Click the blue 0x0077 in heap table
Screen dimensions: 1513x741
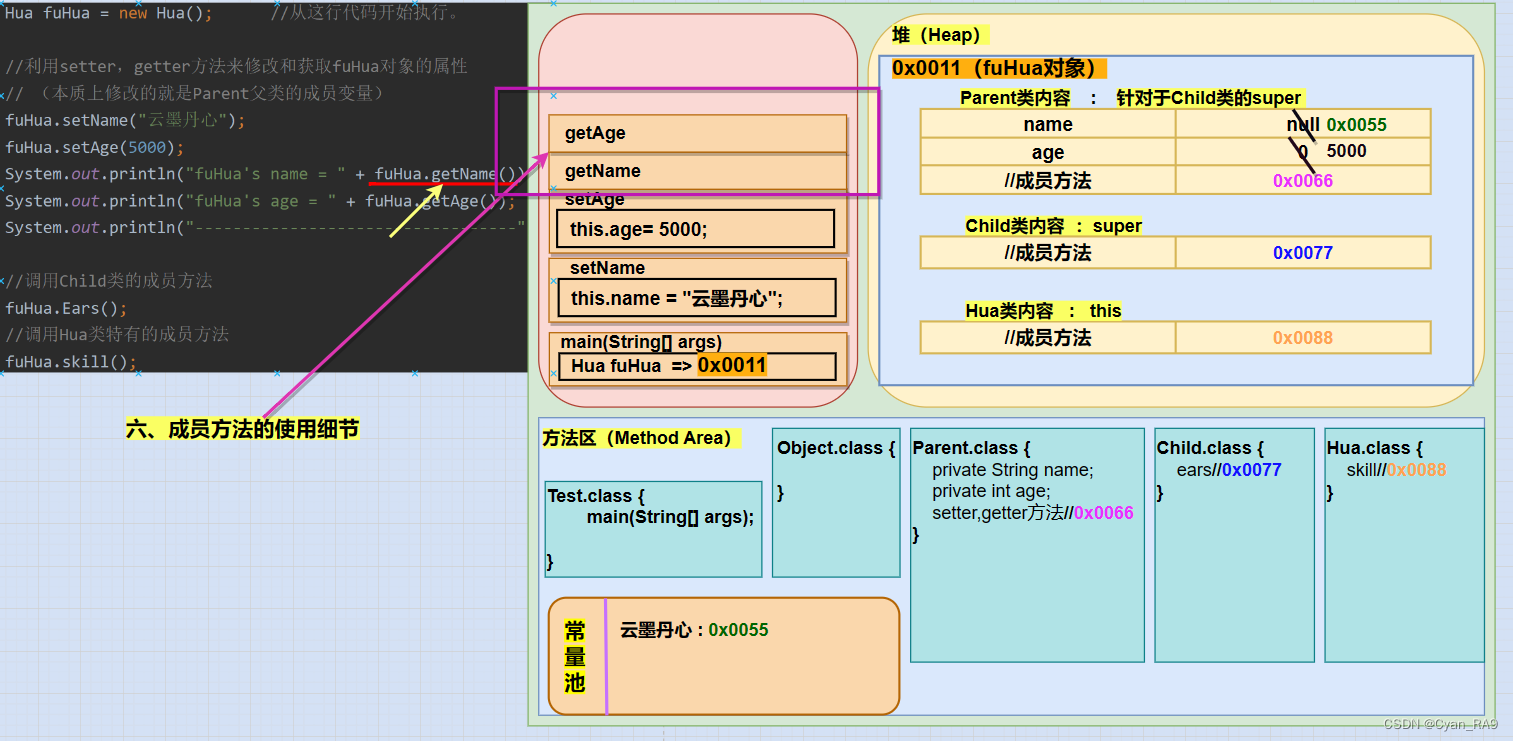point(1303,253)
